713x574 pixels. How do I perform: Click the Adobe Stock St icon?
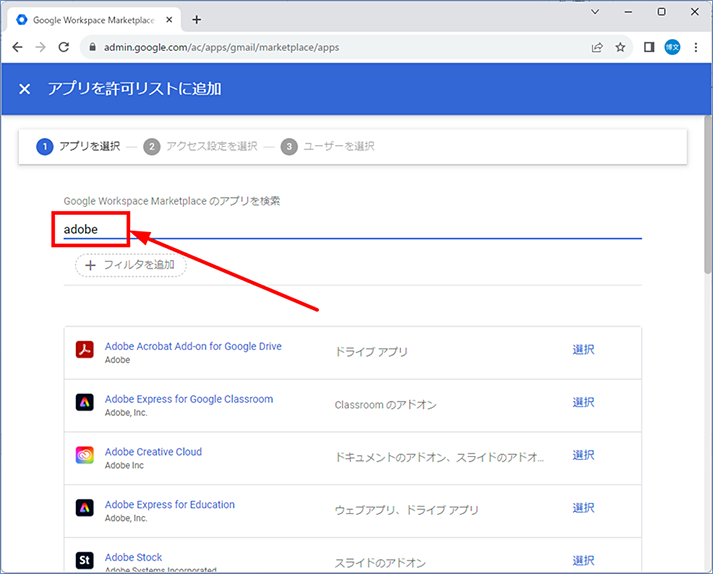click(x=85, y=560)
